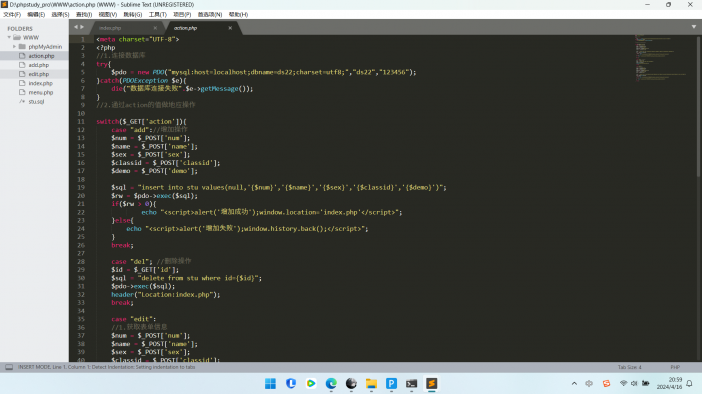Click the WWW folder icon
Viewport: 702px width, 394px height.
click(x=17, y=37)
